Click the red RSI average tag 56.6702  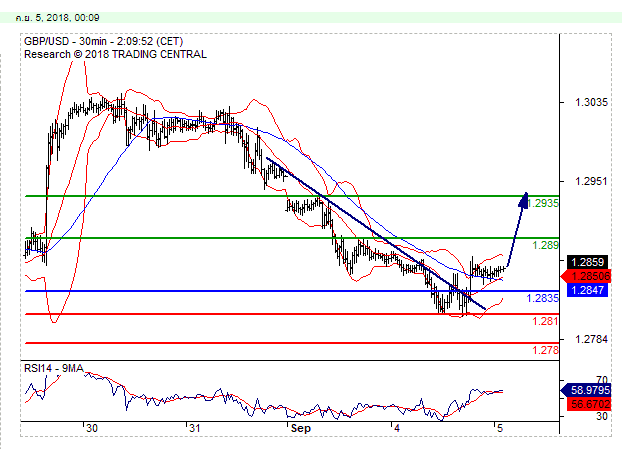tap(588, 404)
